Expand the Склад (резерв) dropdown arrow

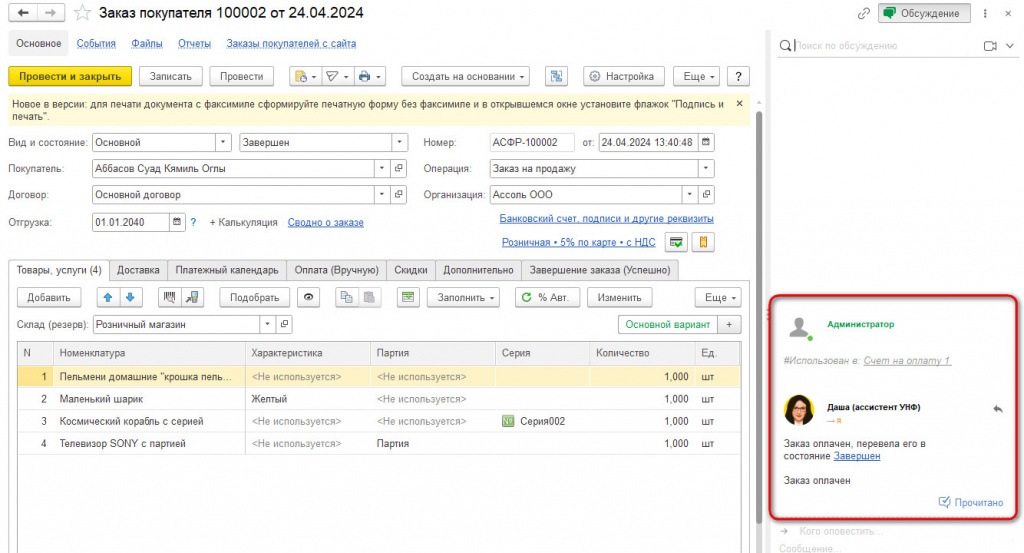(268, 324)
